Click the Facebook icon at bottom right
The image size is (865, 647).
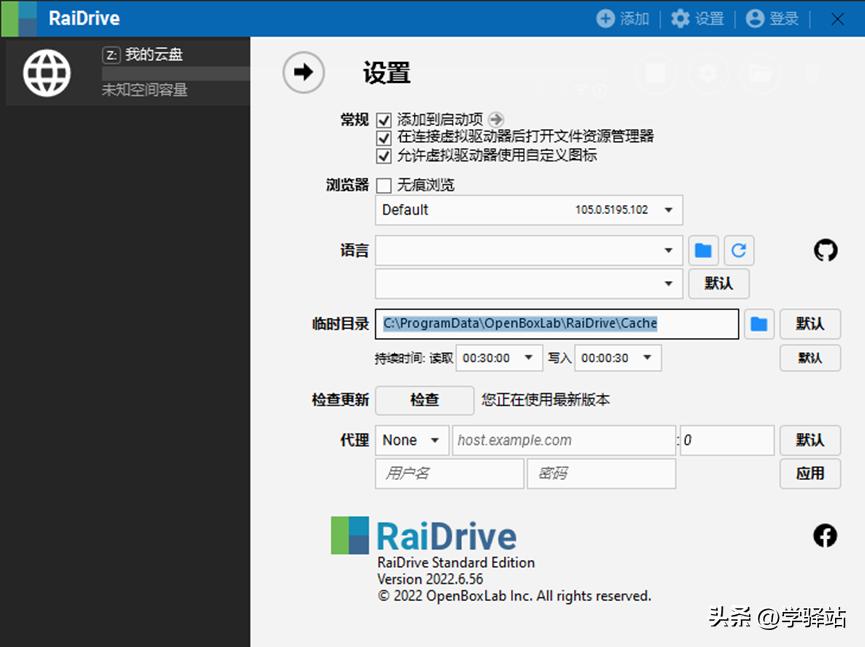(825, 536)
